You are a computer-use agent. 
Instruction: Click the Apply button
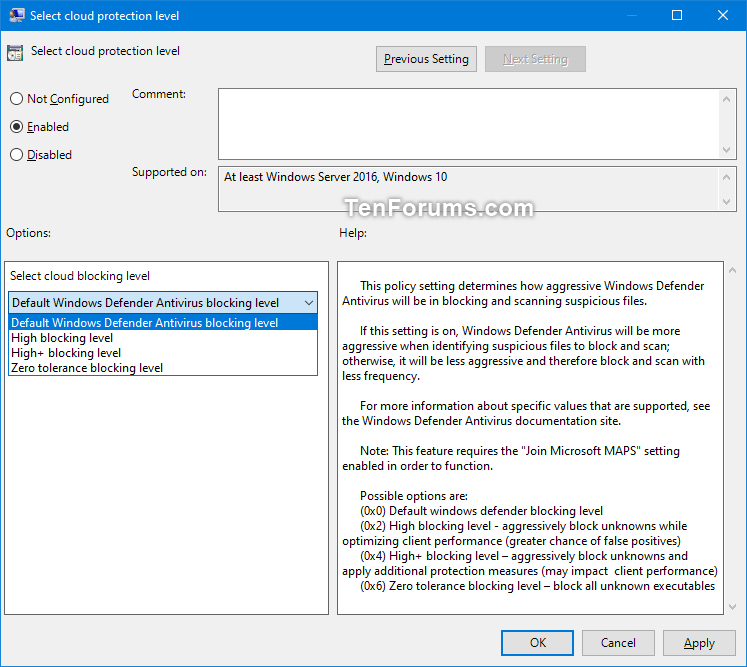click(x=699, y=643)
